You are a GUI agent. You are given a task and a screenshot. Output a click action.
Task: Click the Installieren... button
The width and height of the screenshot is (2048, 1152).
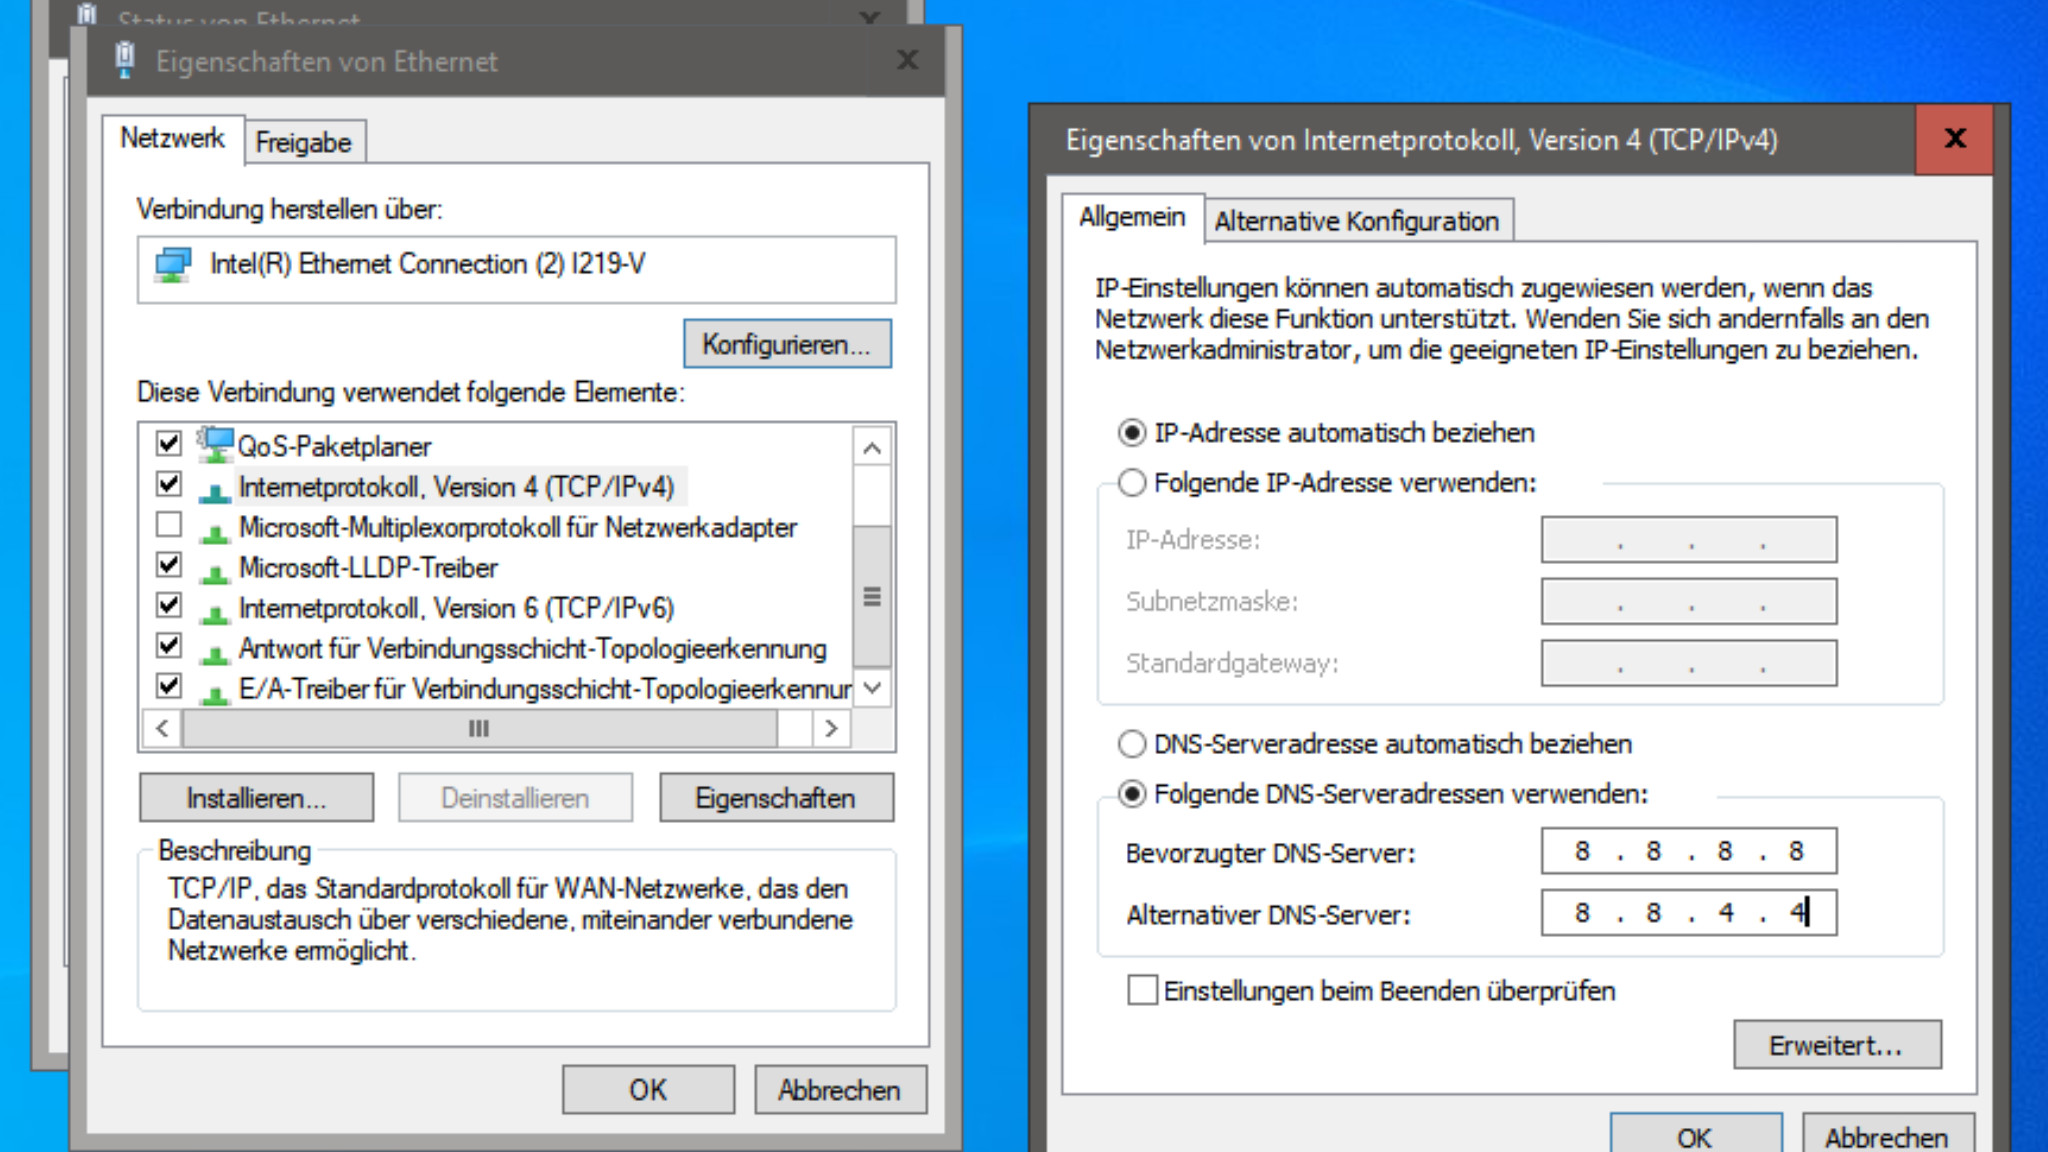(256, 798)
